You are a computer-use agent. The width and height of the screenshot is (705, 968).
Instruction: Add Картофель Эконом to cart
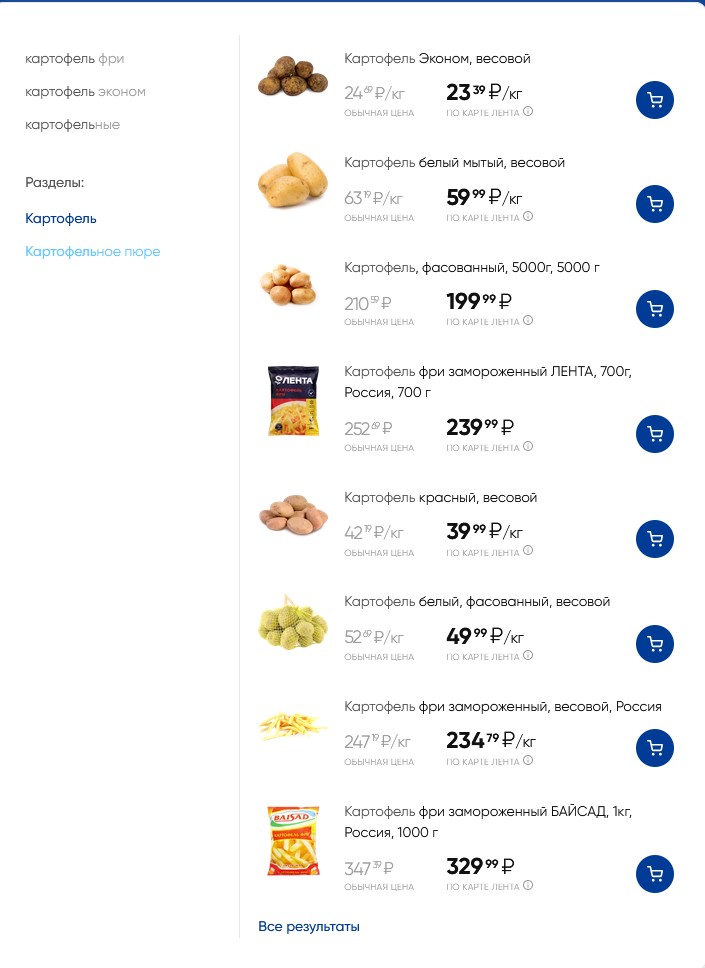pyautogui.click(x=654, y=100)
